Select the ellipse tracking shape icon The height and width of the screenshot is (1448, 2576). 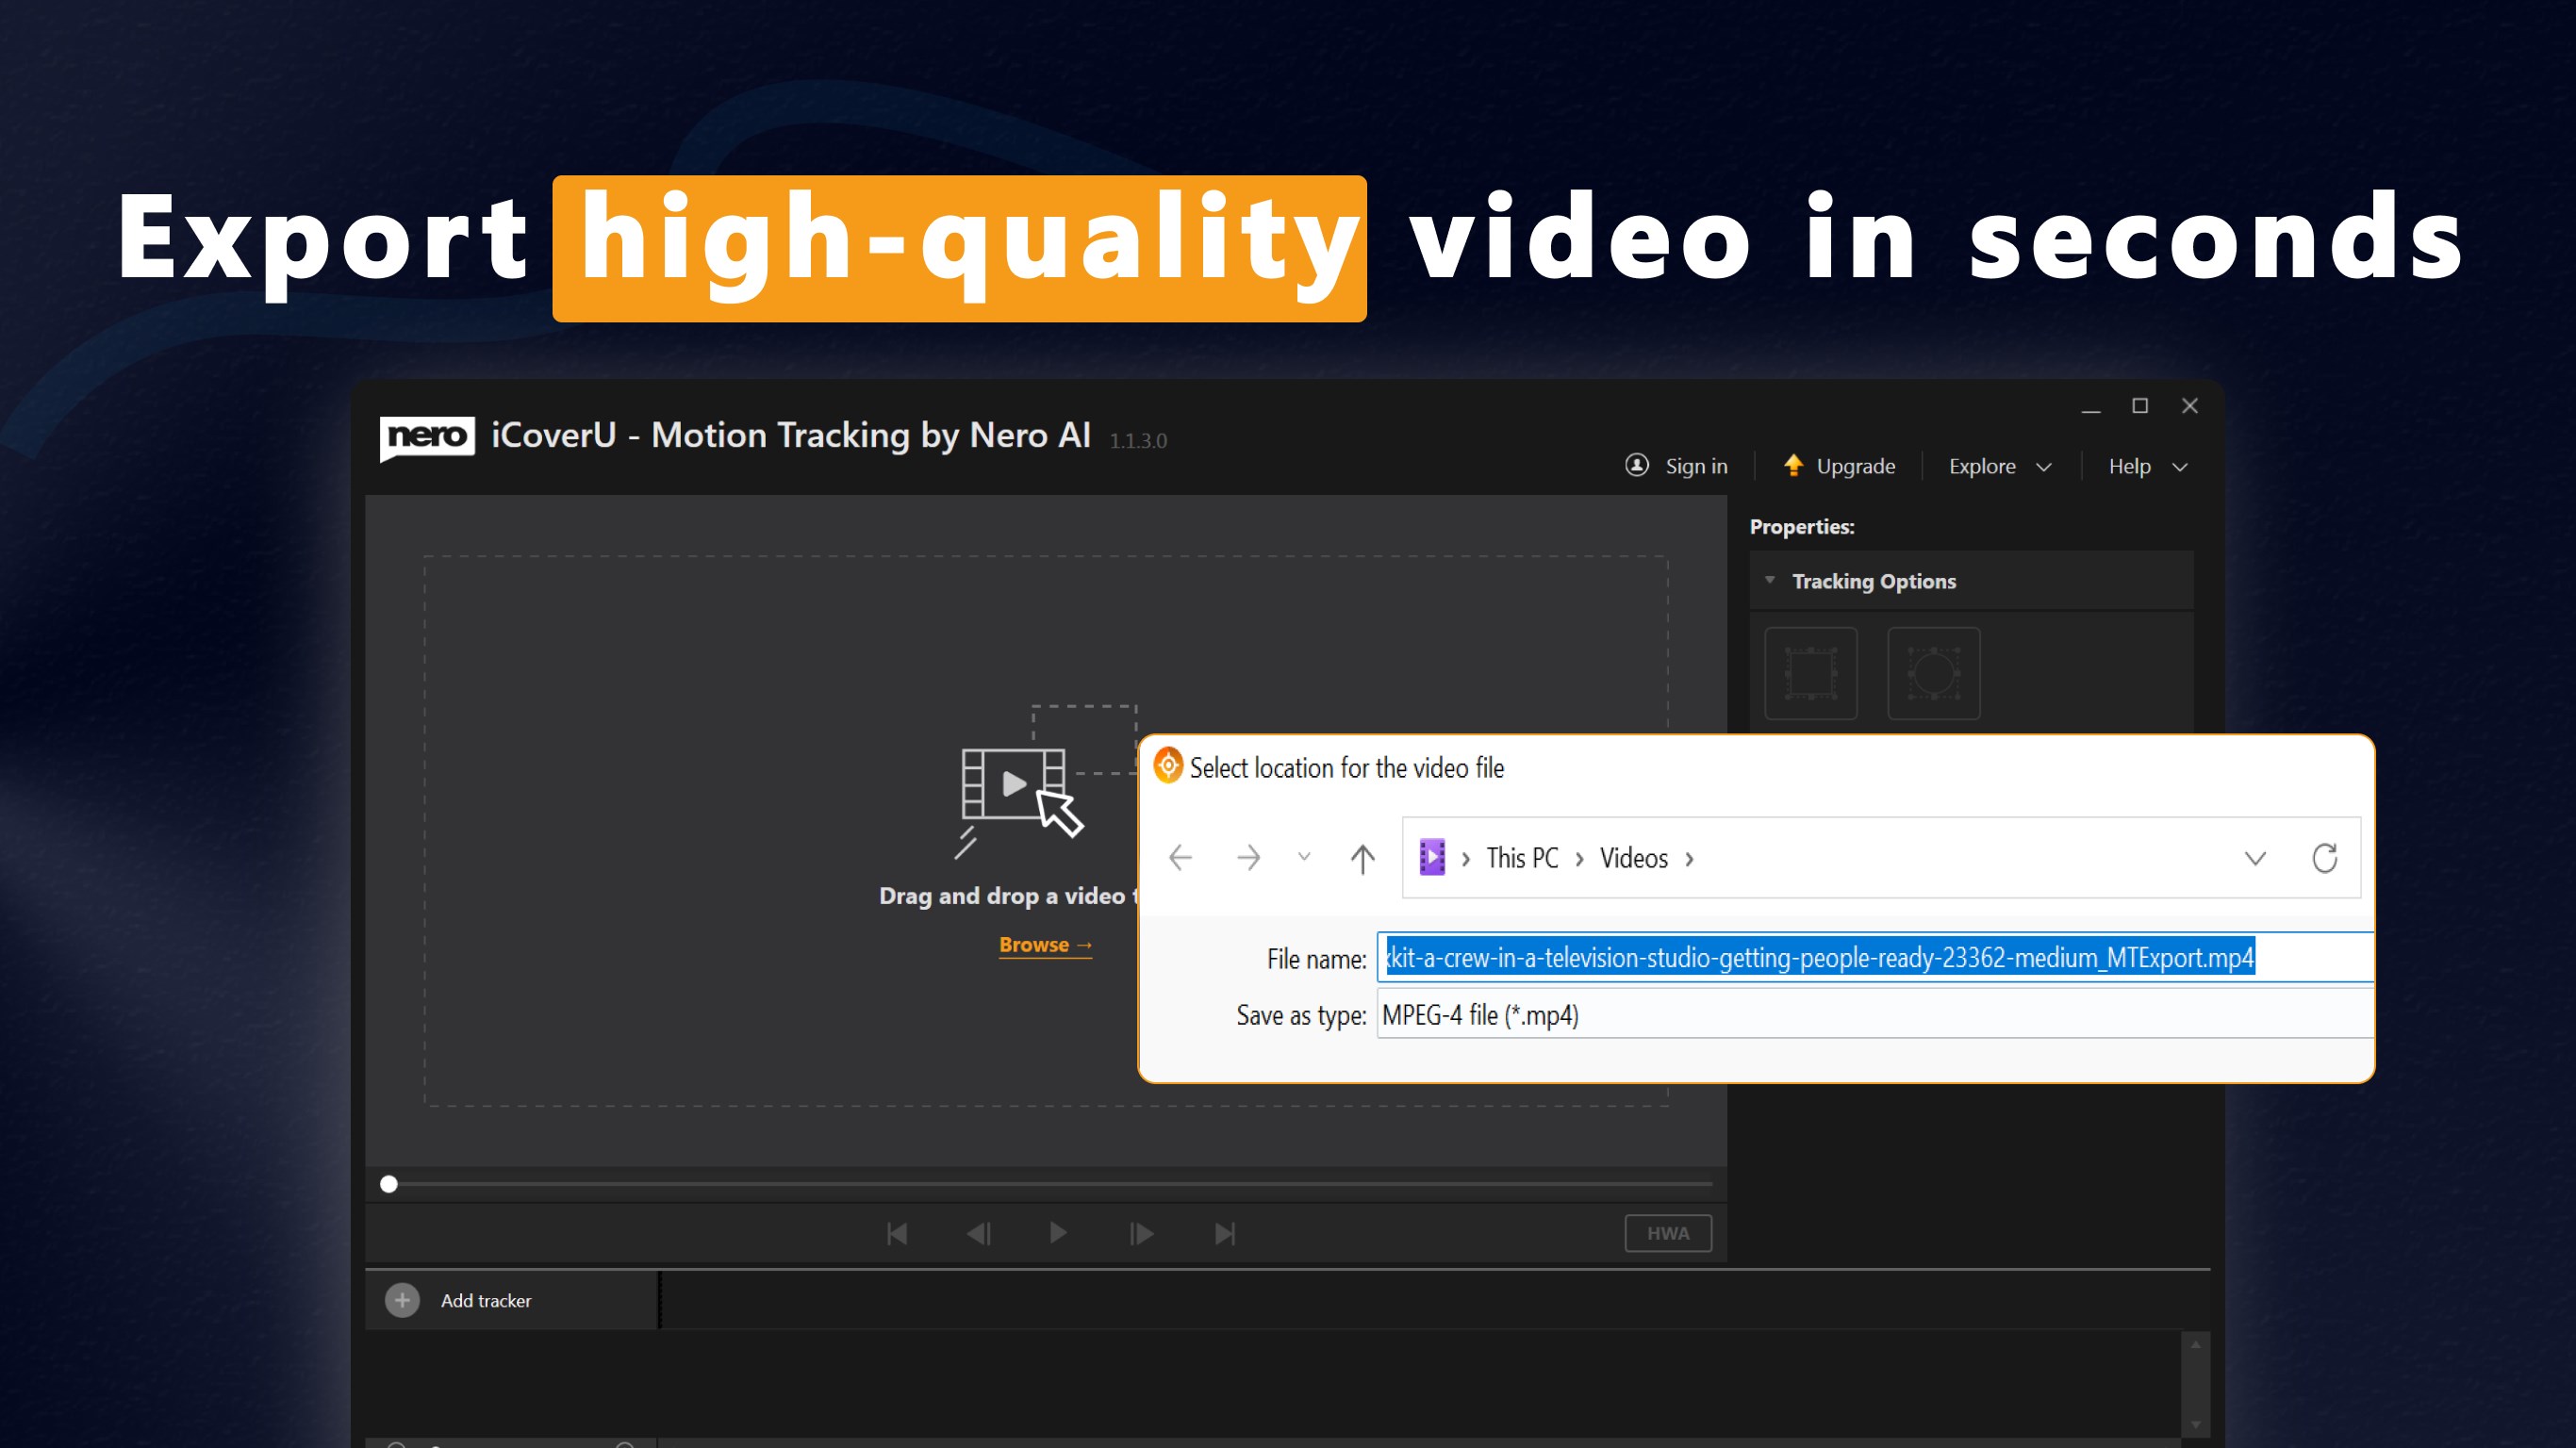(1933, 673)
